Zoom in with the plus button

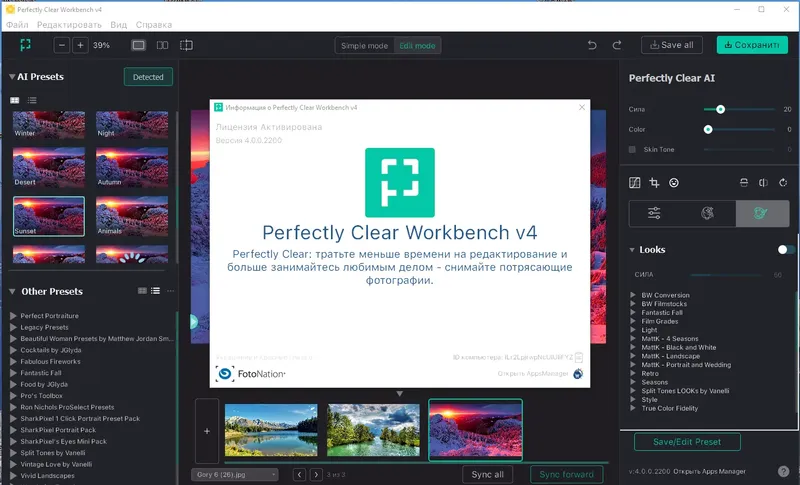[80, 45]
